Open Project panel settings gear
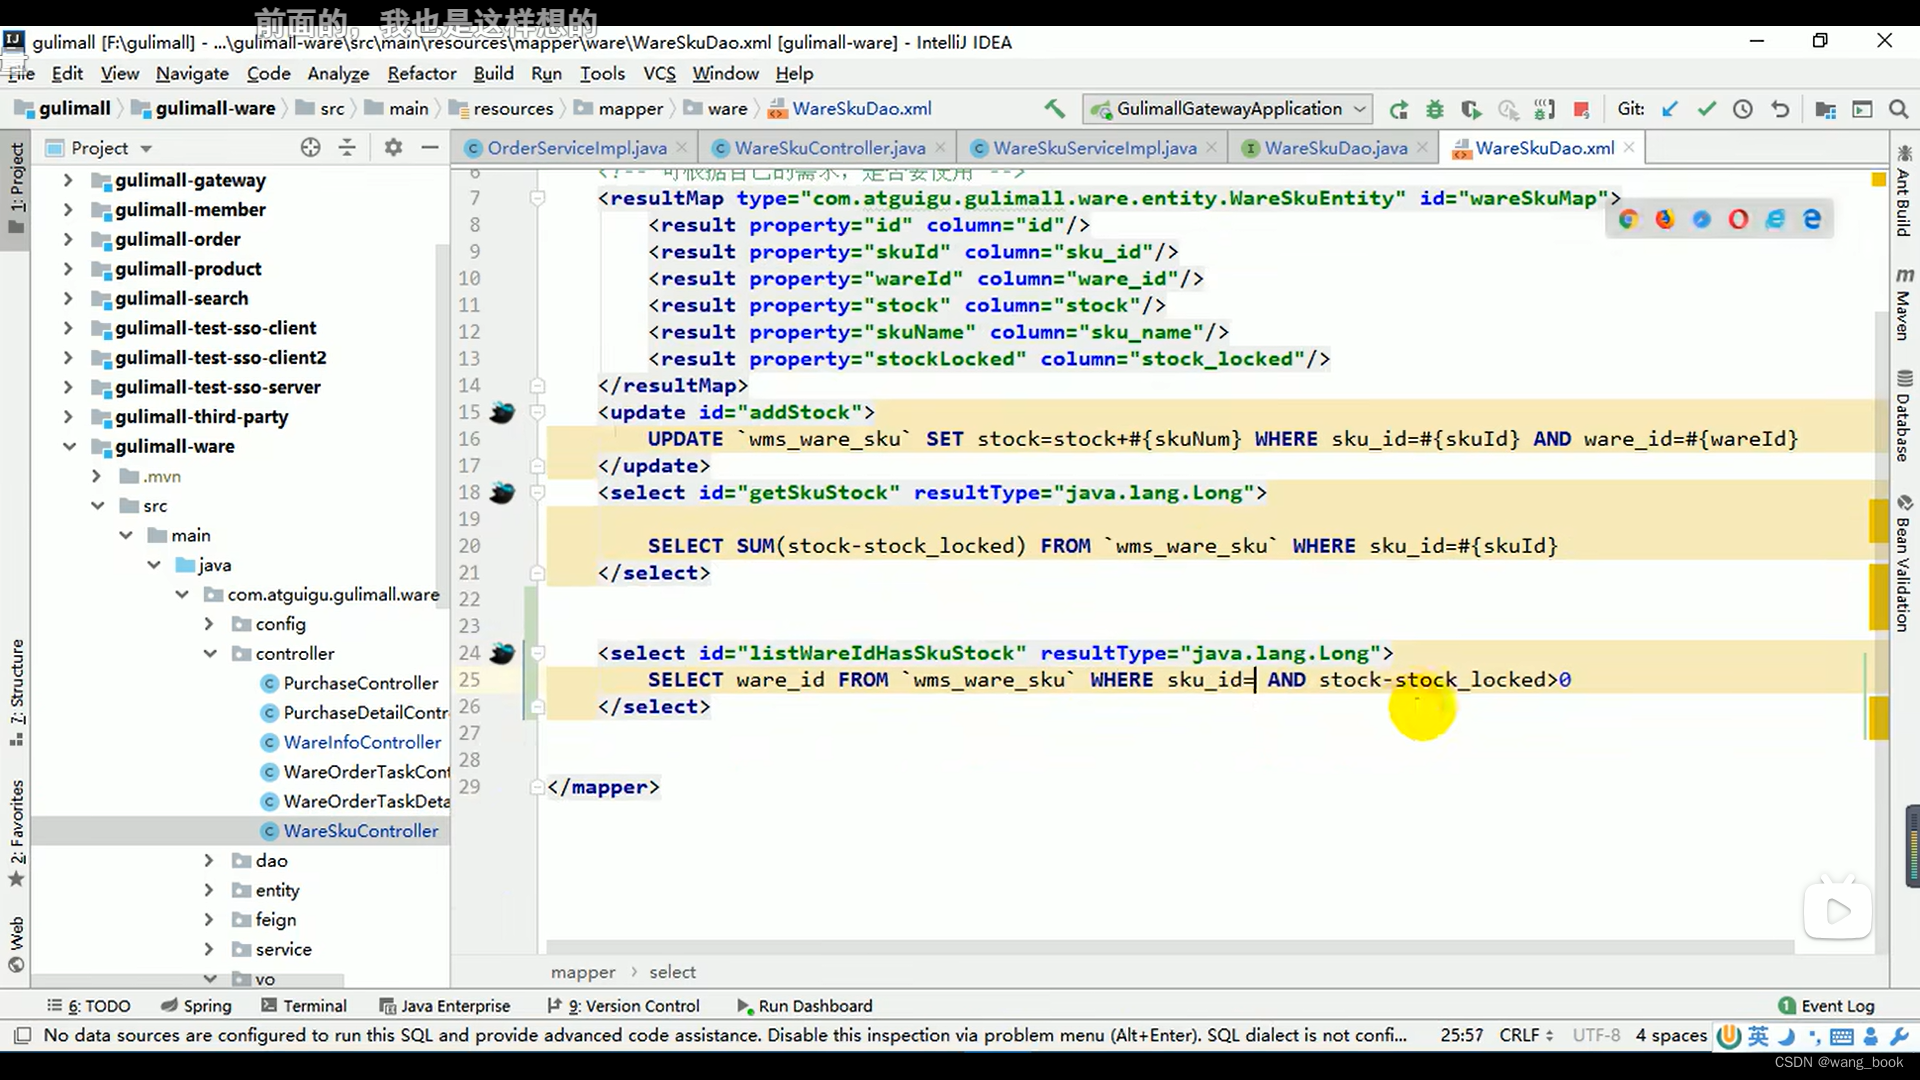Image resolution: width=1920 pixels, height=1080 pixels. pos(393,148)
